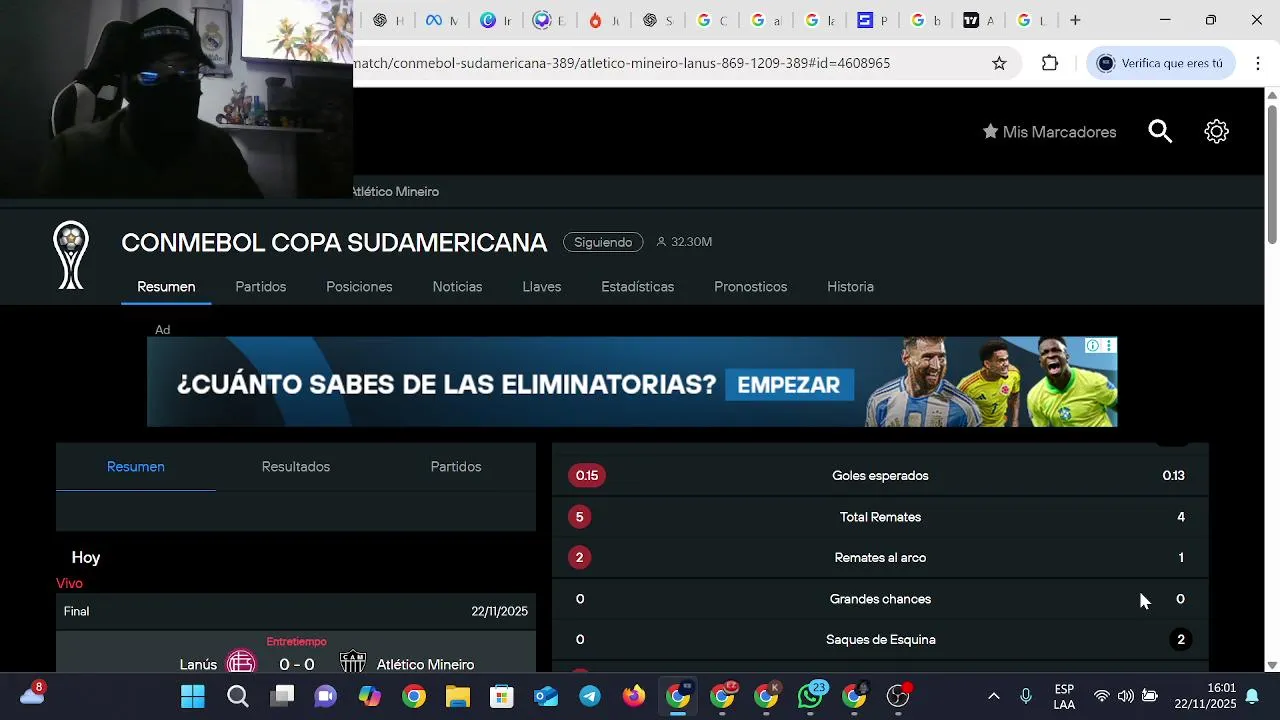
Task: Click the Remates al arco stat label
Action: click(x=880, y=558)
